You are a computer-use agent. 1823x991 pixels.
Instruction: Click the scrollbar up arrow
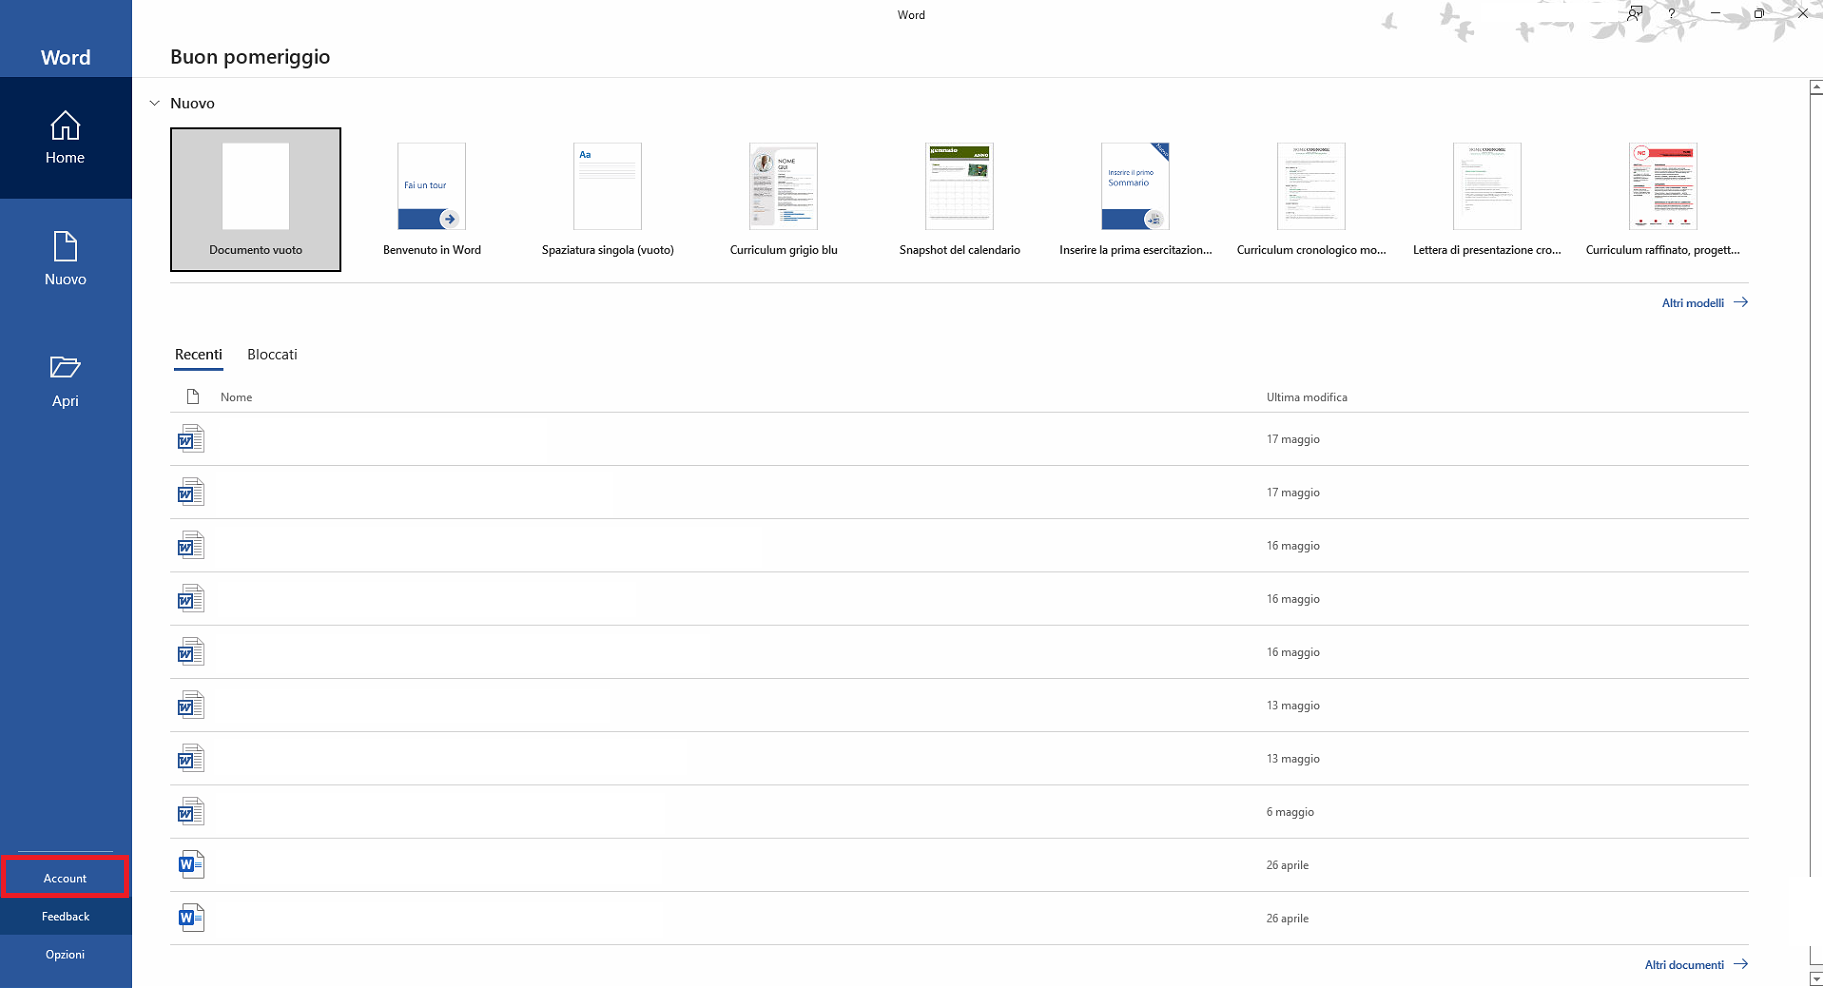1816,87
